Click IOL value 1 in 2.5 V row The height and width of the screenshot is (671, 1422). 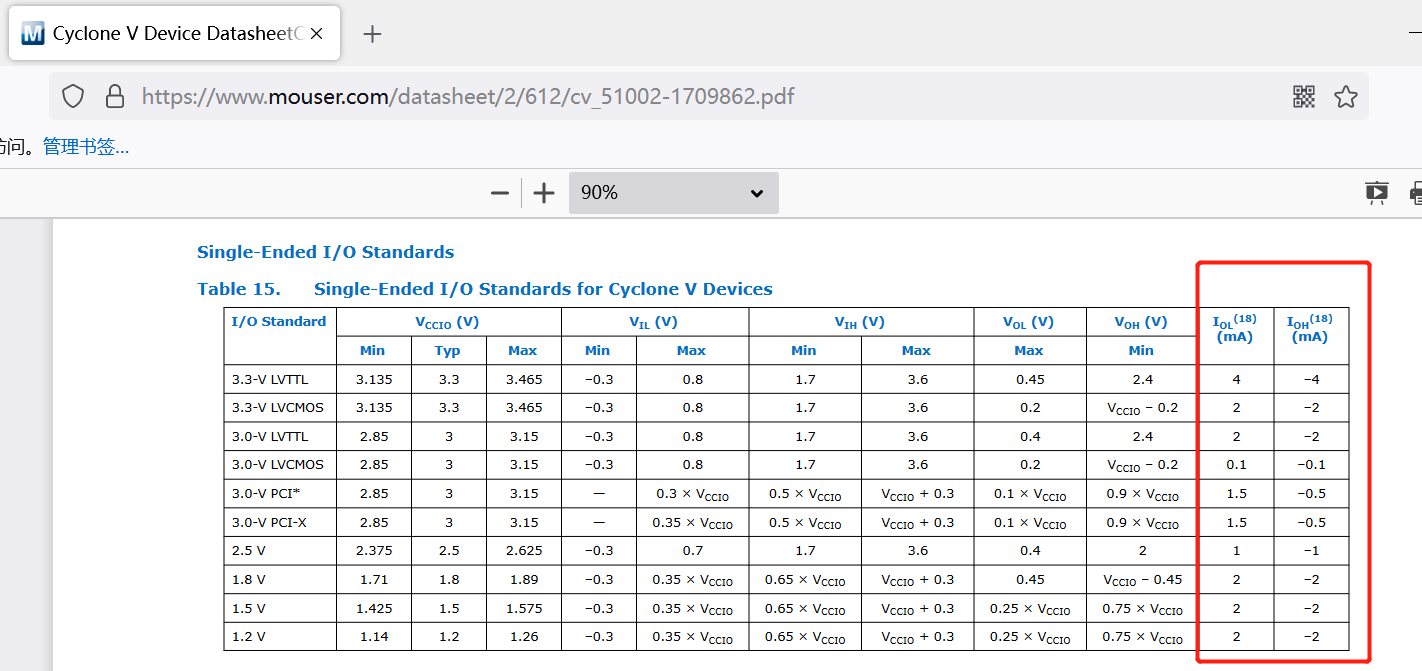[x=1236, y=551]
